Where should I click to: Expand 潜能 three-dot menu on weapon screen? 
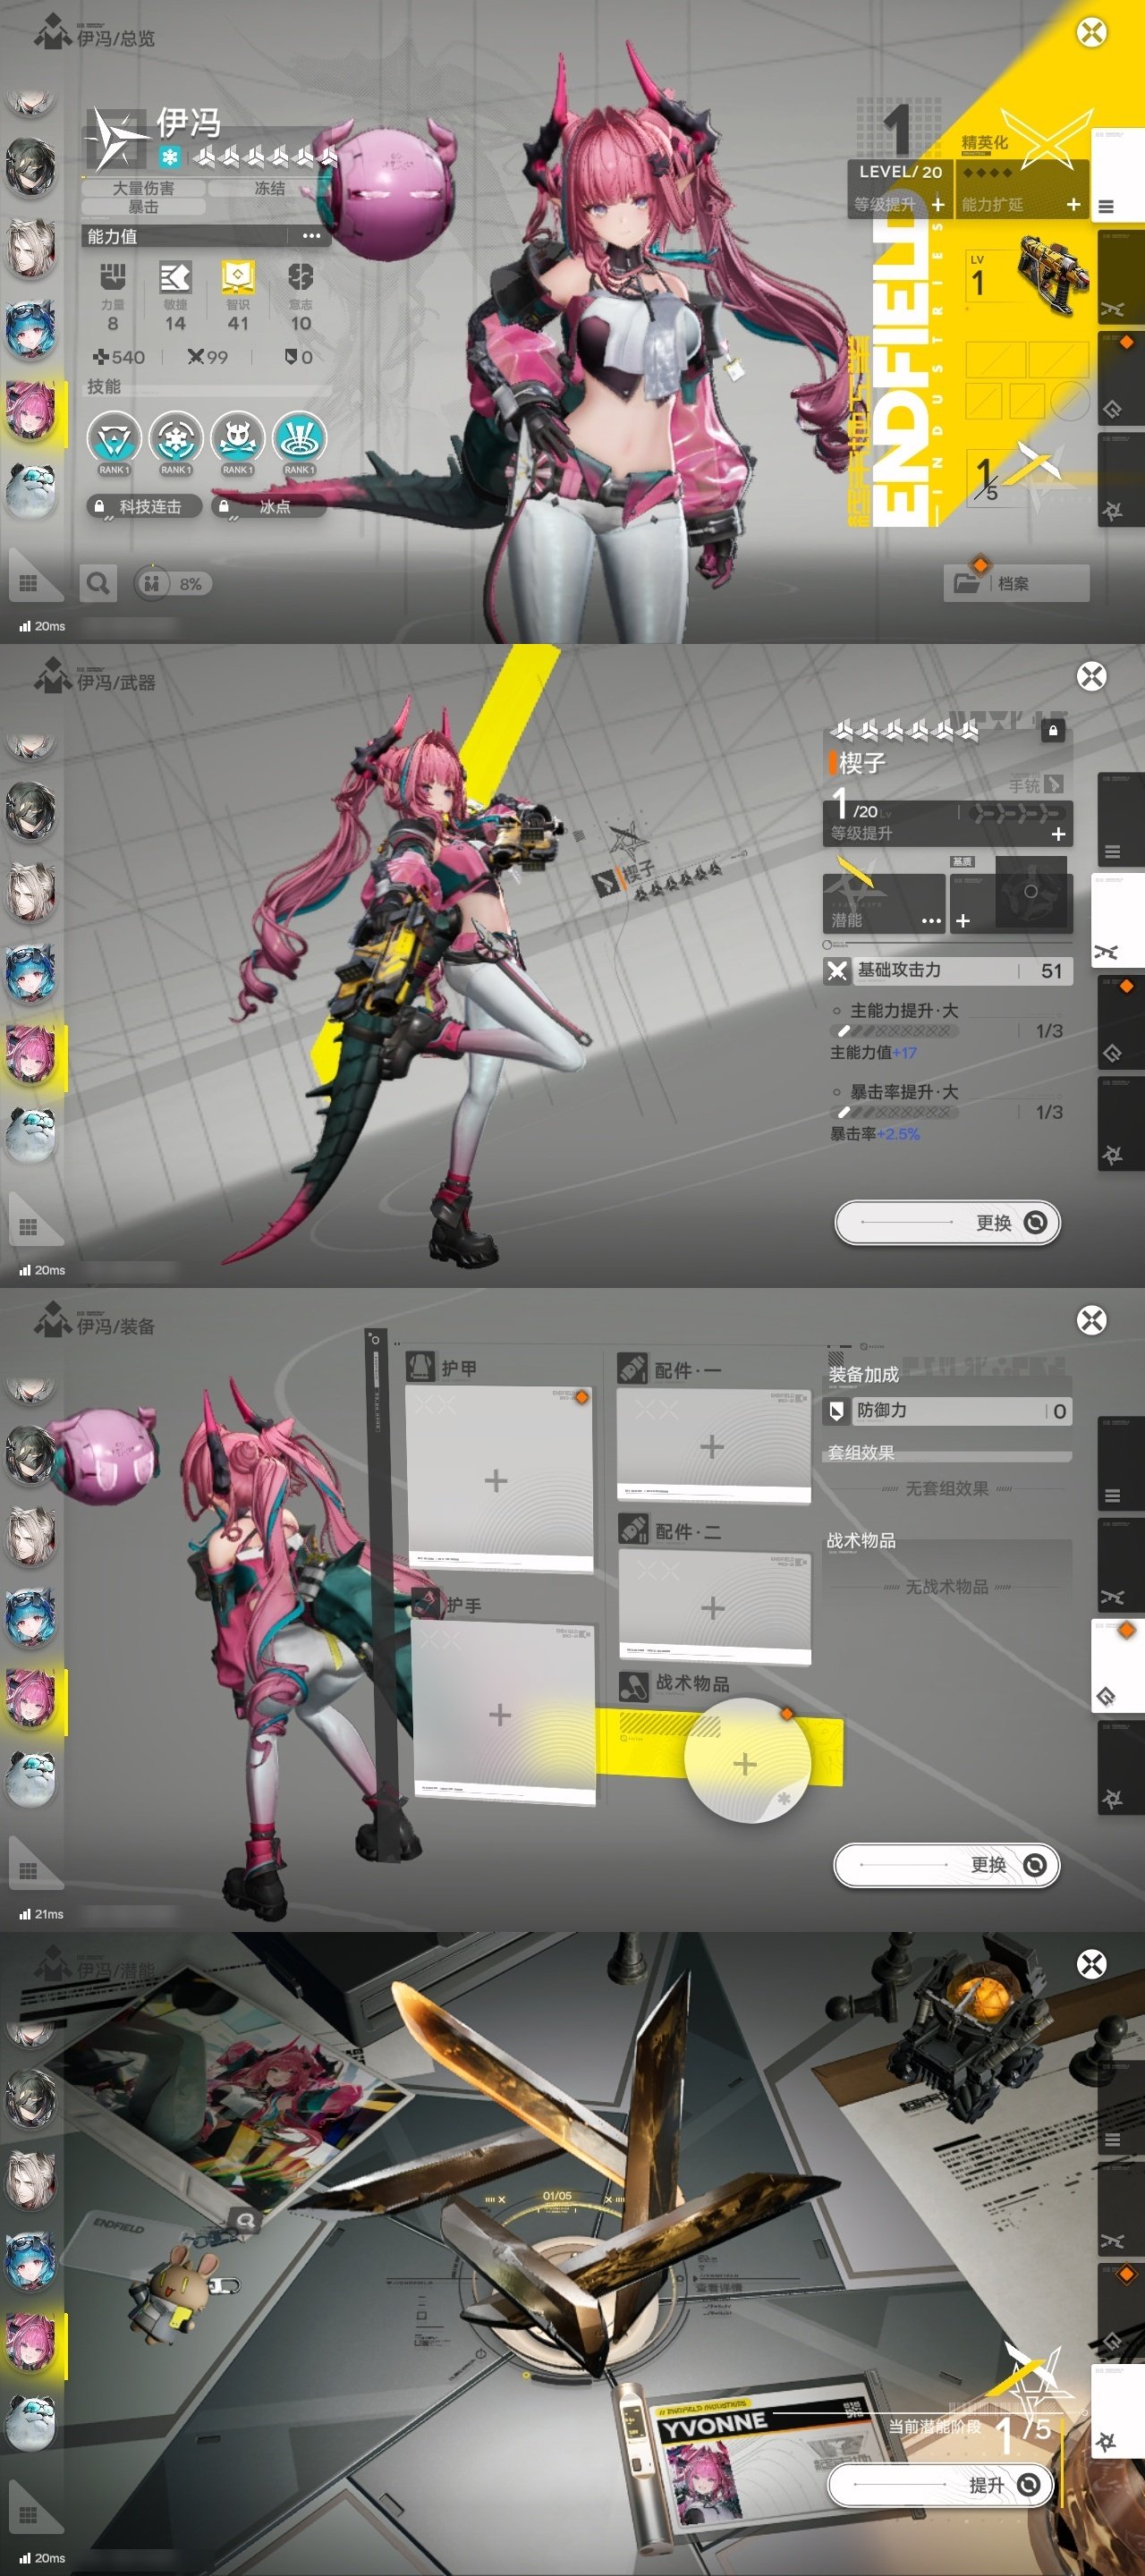click(930, 920)
